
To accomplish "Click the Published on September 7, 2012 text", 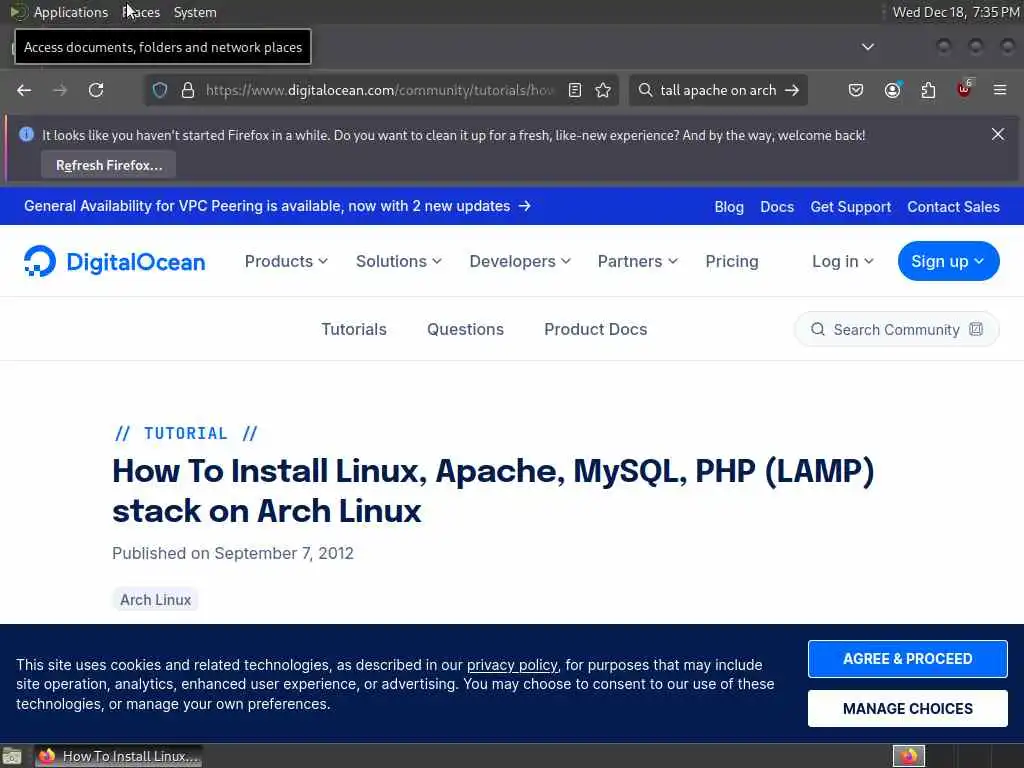I will [x=232, y=553].
